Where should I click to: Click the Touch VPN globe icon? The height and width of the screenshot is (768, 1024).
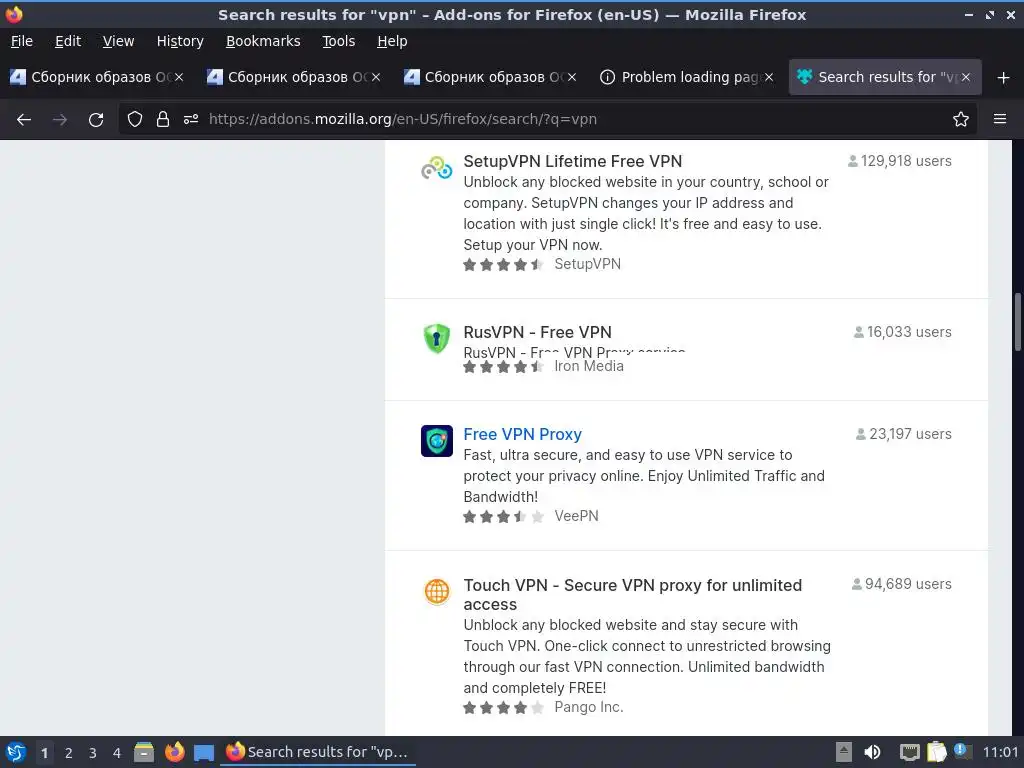click(x=436, y=592)
